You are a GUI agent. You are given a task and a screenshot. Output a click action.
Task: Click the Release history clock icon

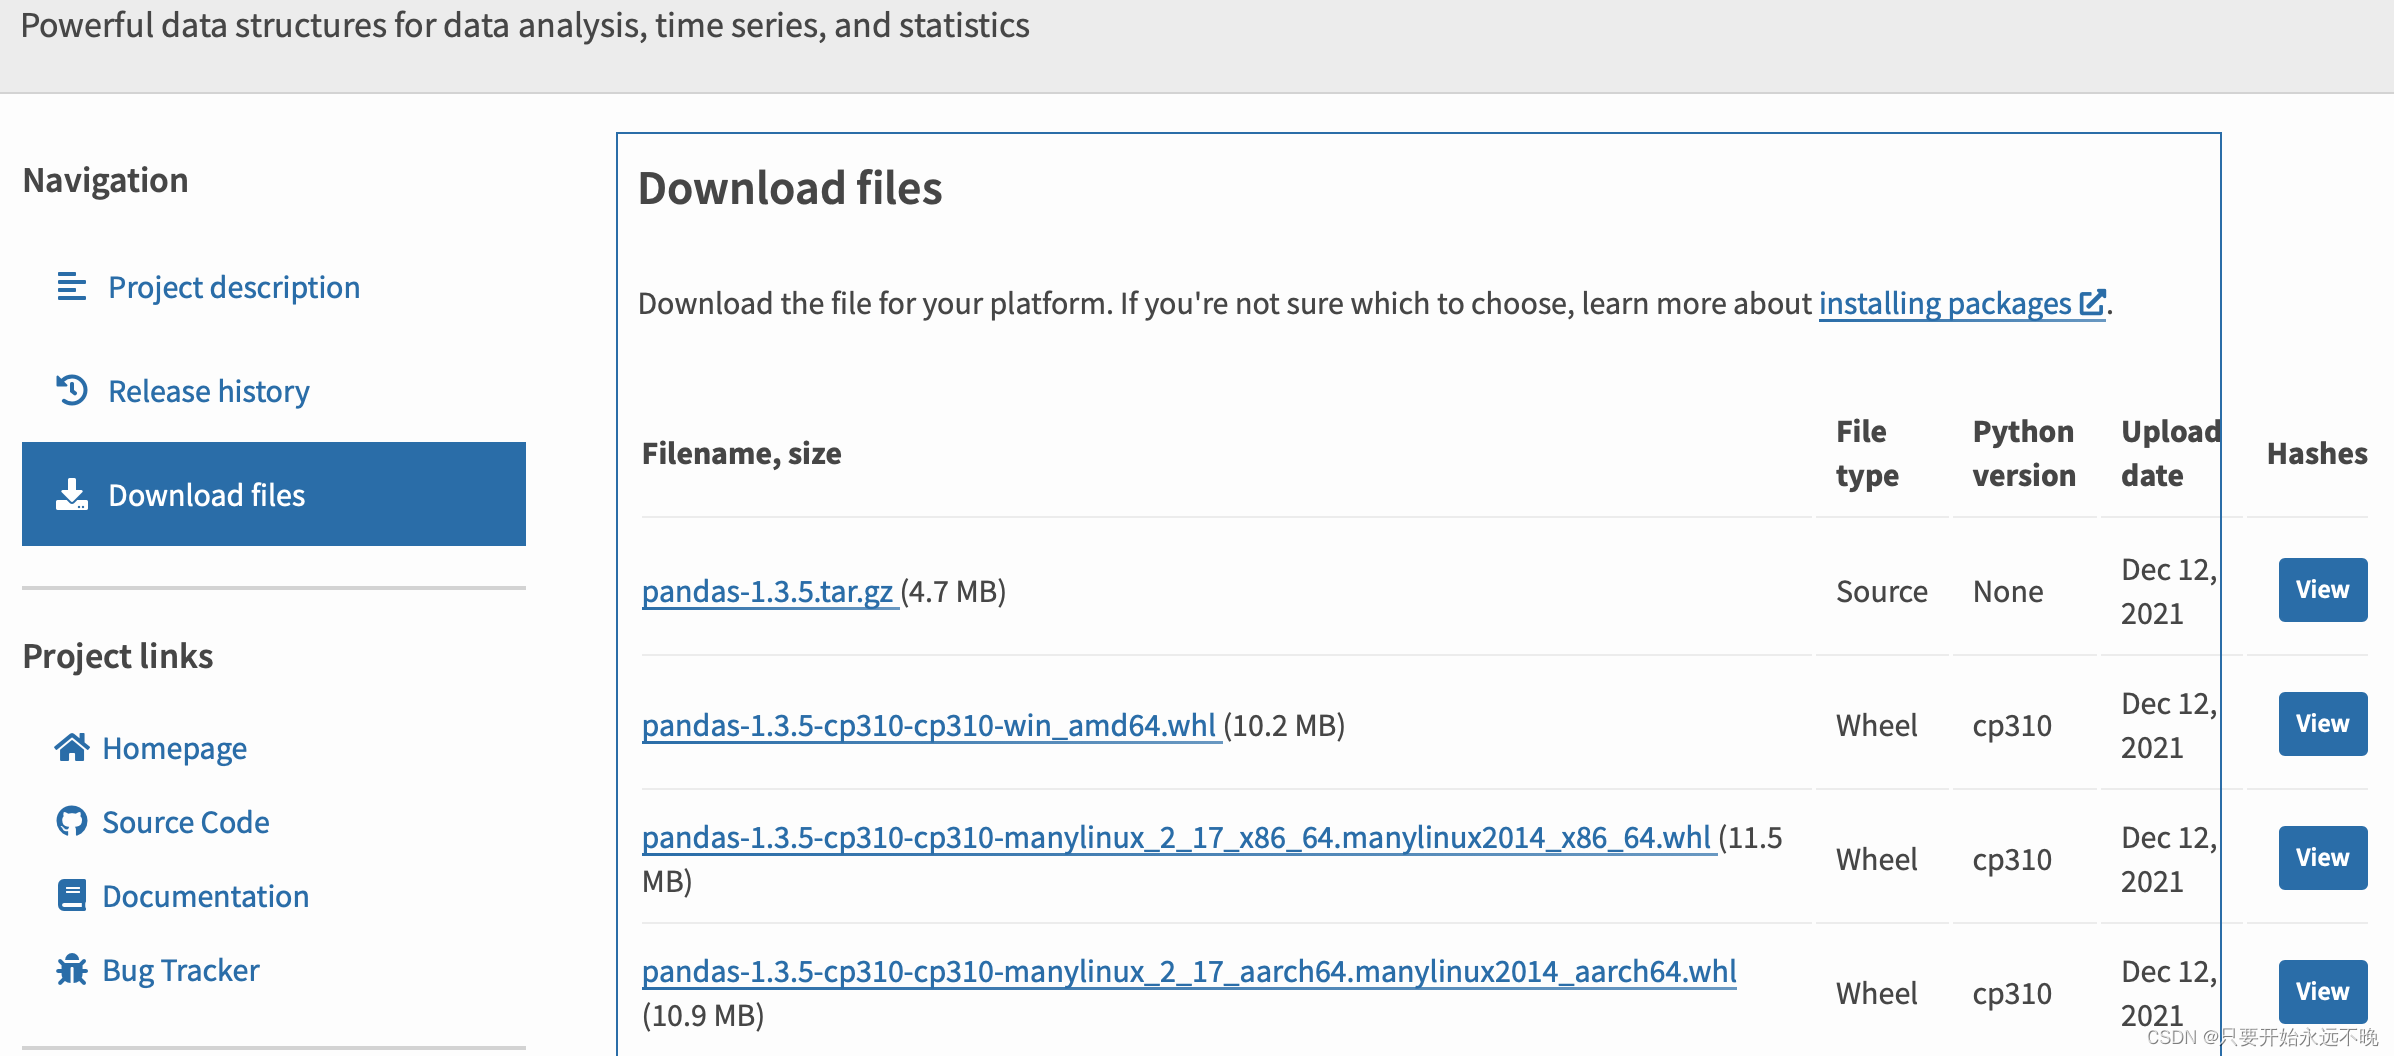click(x=71, y=390)
